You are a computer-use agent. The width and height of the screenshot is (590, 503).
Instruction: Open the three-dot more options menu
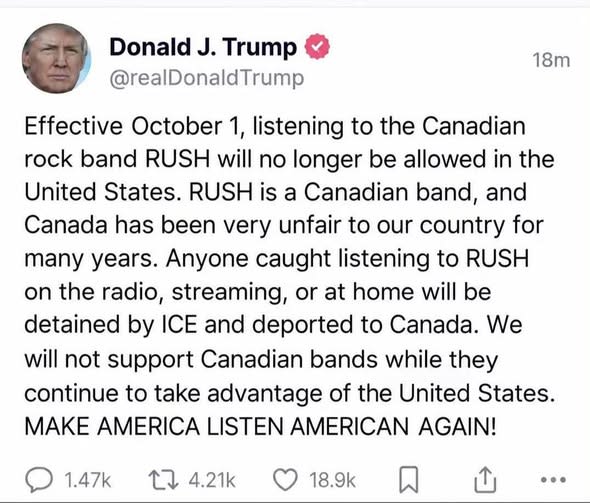[x=553, y=480]
